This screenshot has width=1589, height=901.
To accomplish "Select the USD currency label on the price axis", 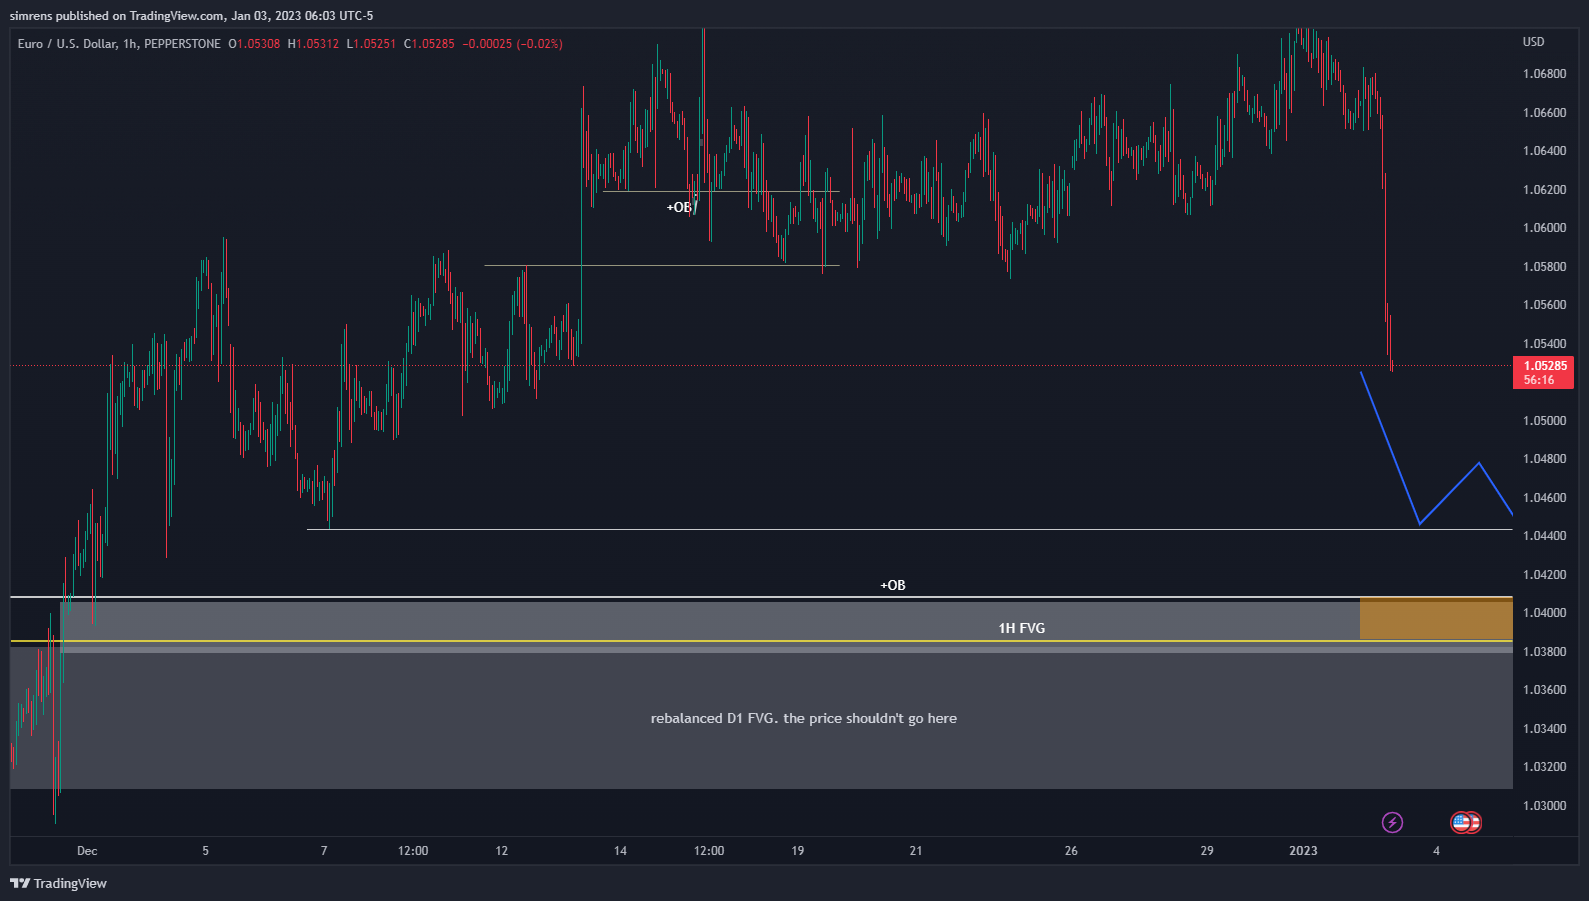I will pyautogui.click(x=1533, y=42).
